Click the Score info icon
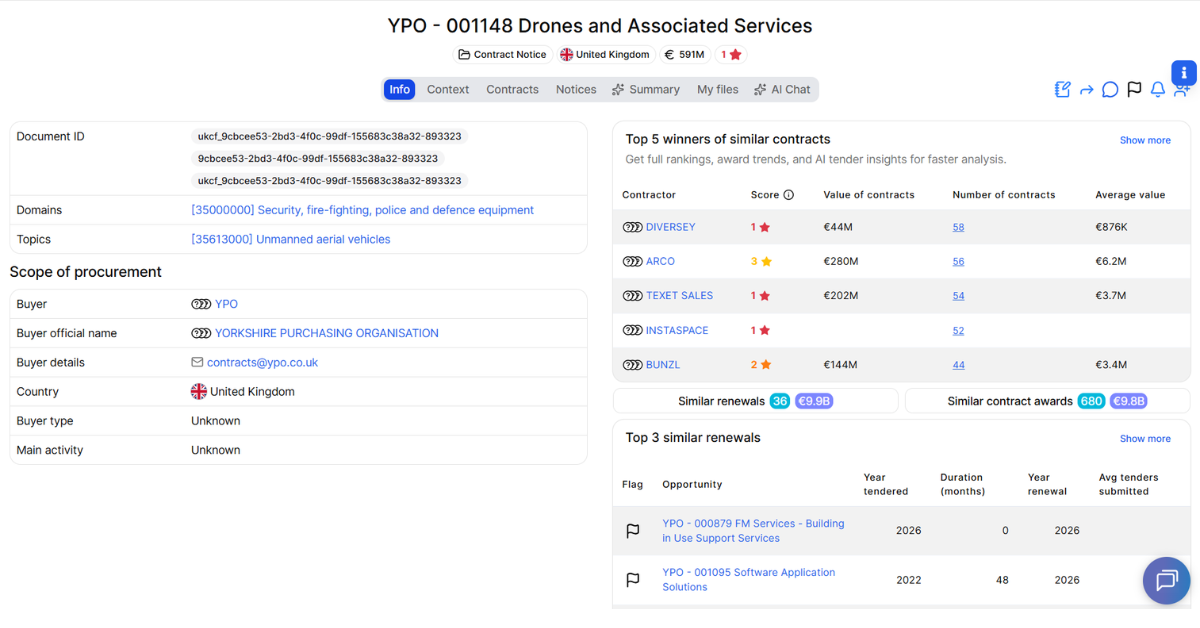The height and width of the screenshot is (628, 1200). 788,195
